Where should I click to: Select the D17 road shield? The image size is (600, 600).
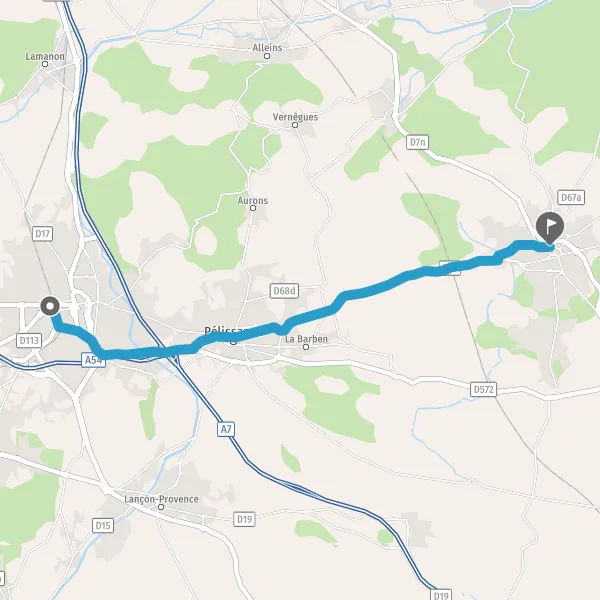point(42,233)
